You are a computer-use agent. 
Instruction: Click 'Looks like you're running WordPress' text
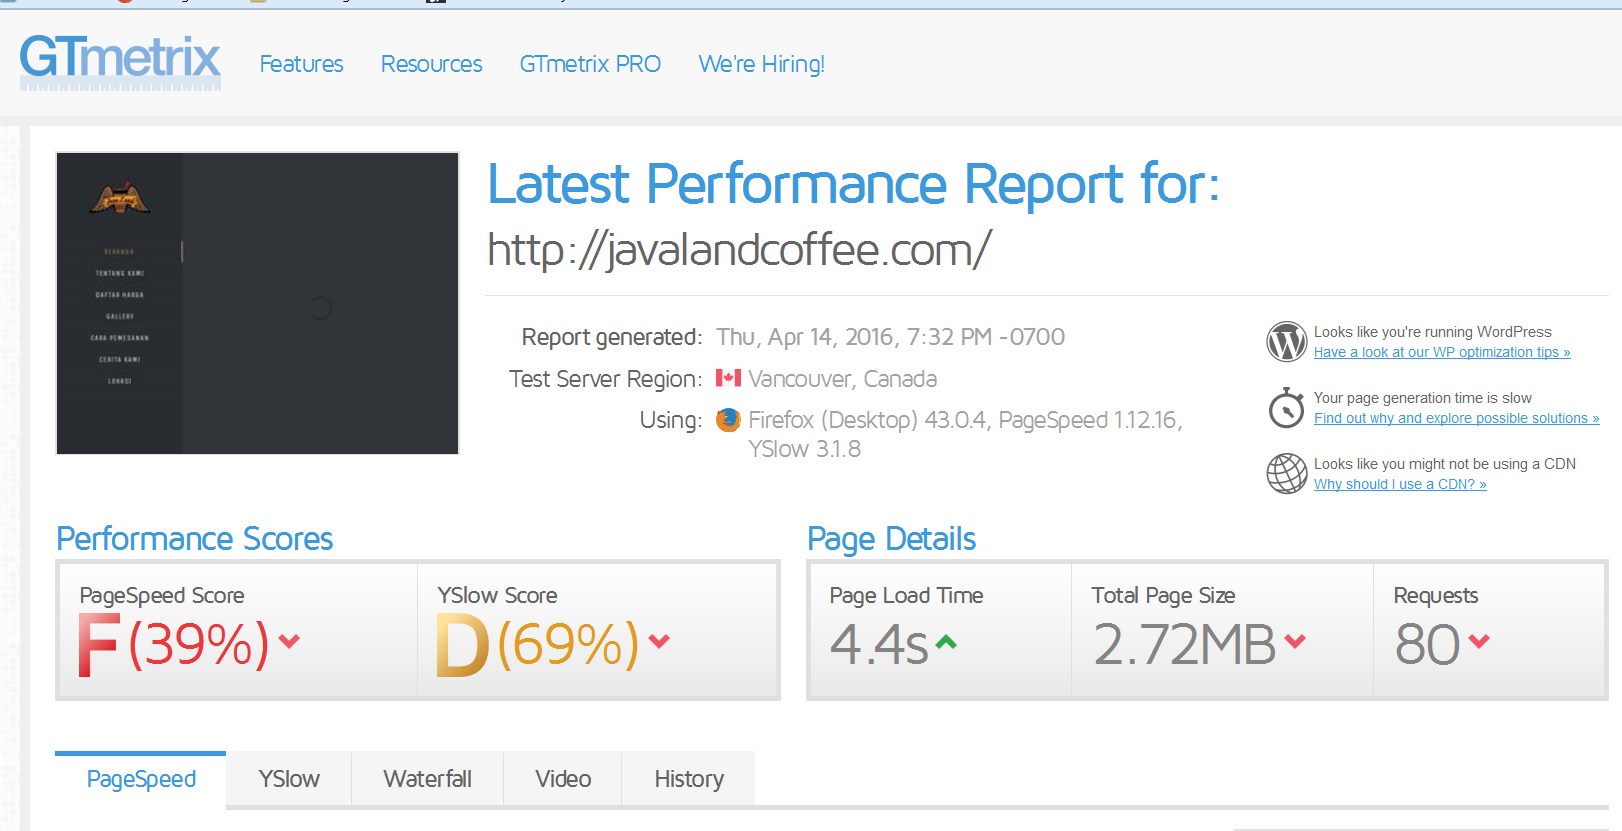(1433, 332)
